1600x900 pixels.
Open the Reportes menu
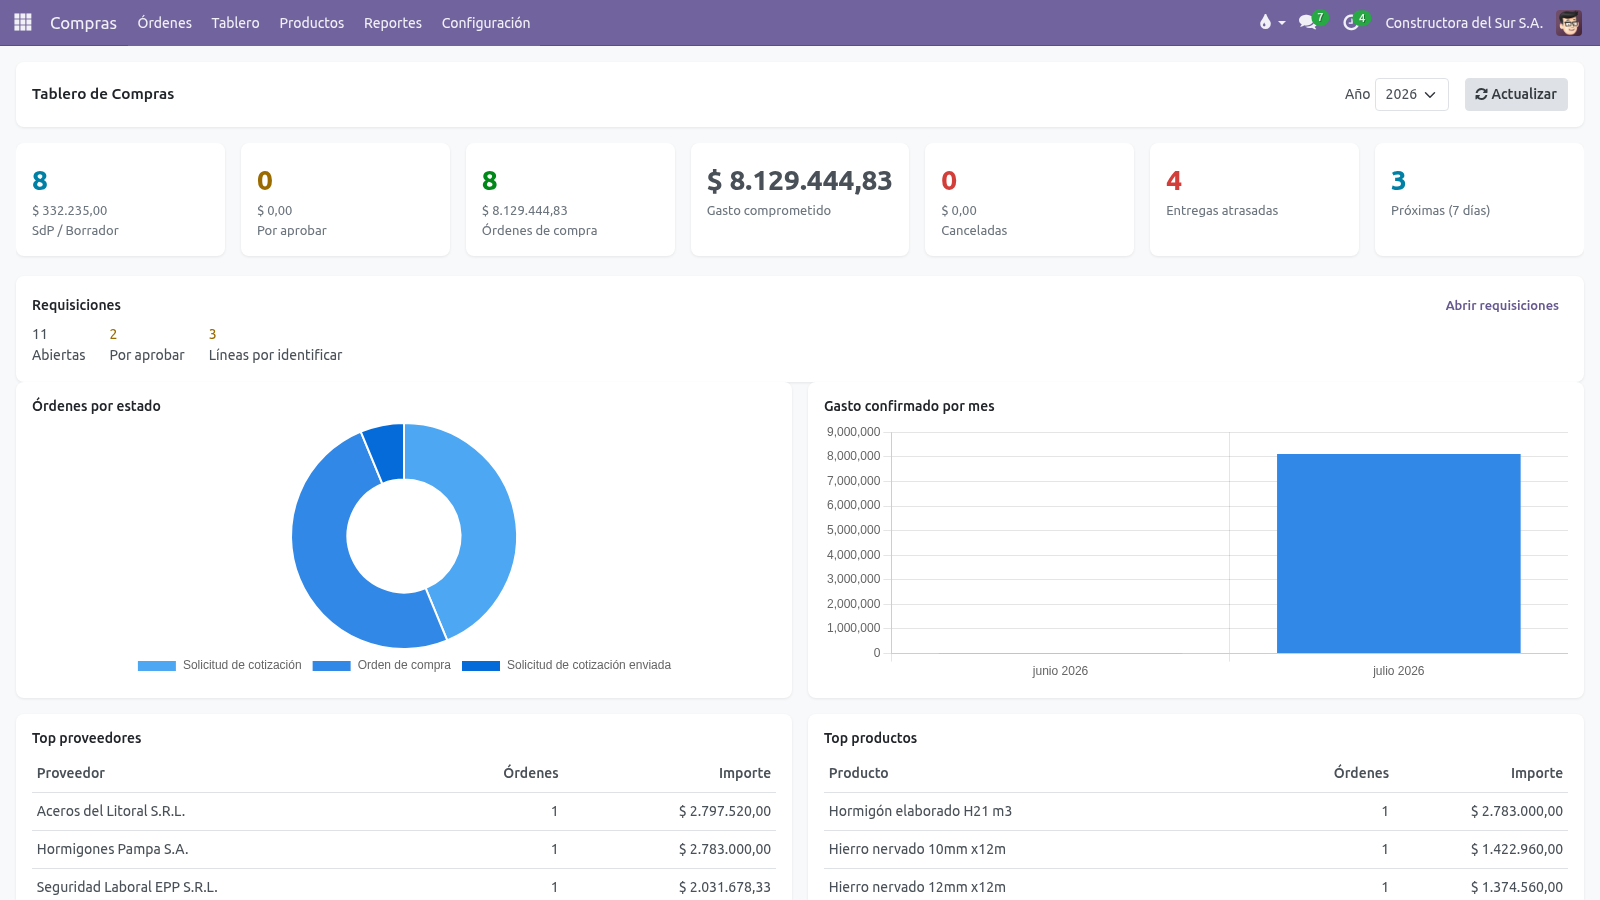click(x=393, y=22)
